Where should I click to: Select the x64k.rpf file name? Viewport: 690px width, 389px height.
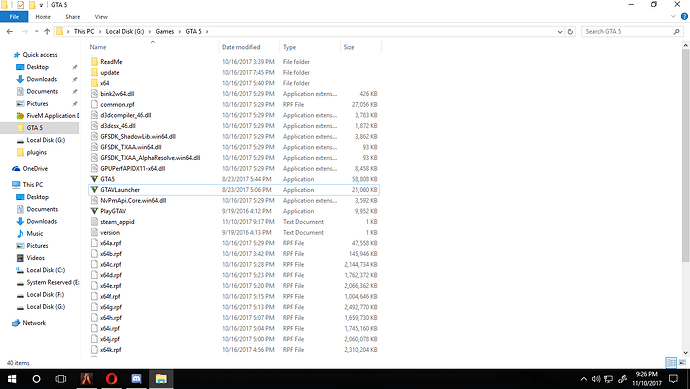click(110, 350)
